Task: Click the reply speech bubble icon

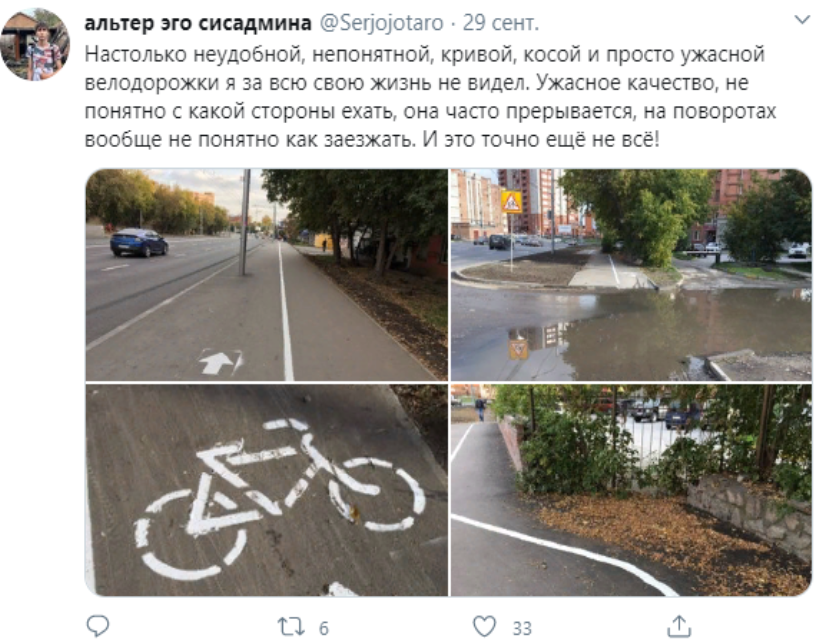Action: click(98, 626)
